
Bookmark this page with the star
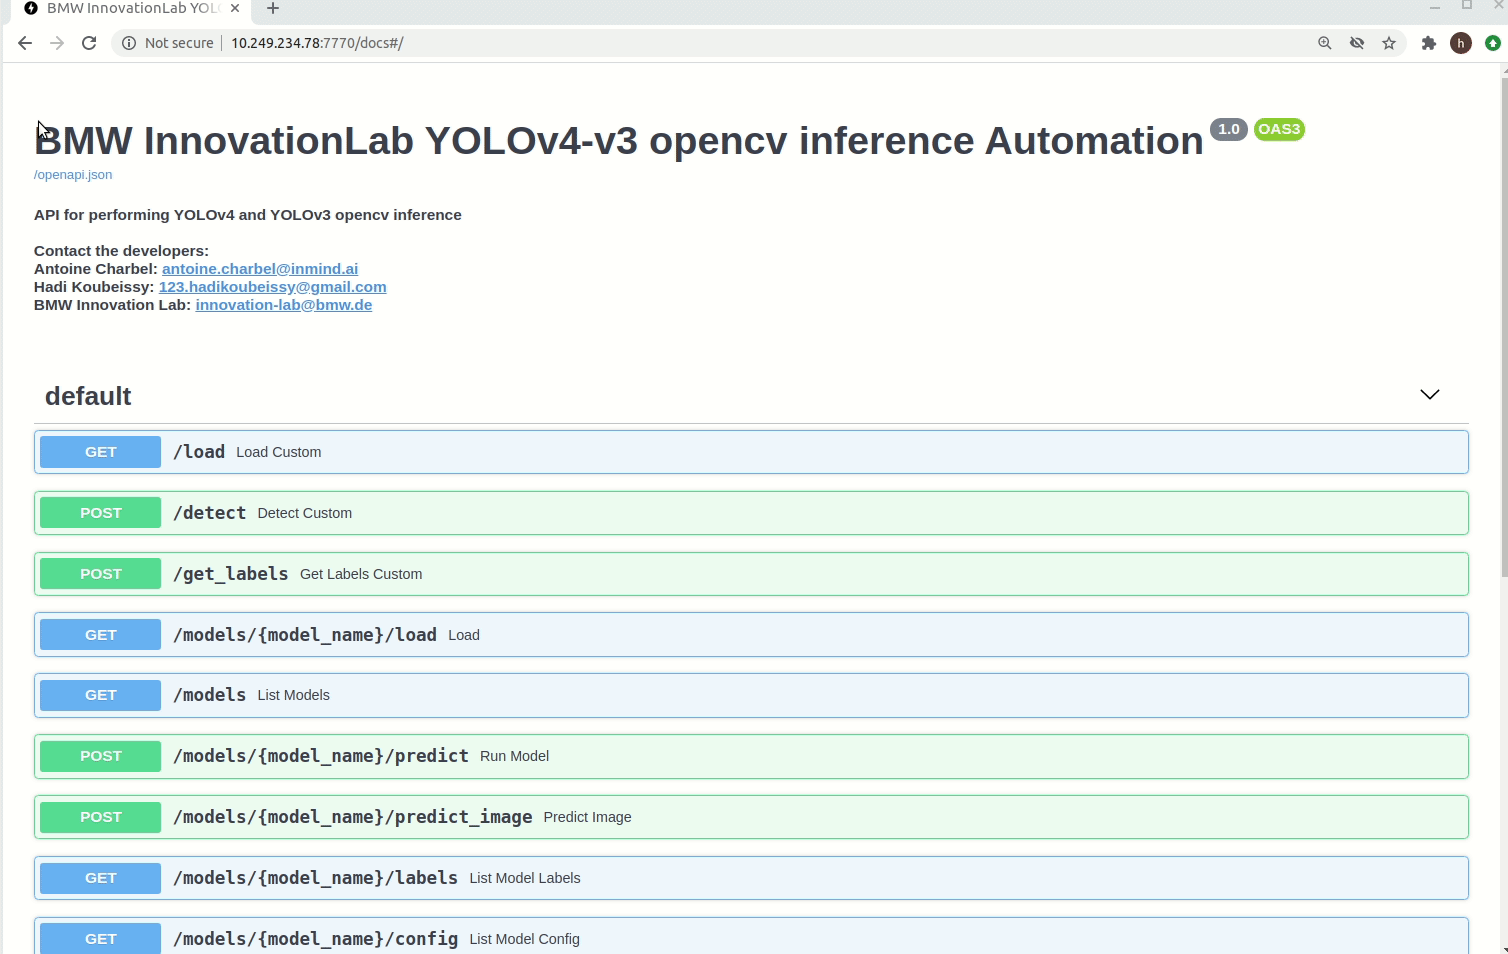pos(1389,43)
